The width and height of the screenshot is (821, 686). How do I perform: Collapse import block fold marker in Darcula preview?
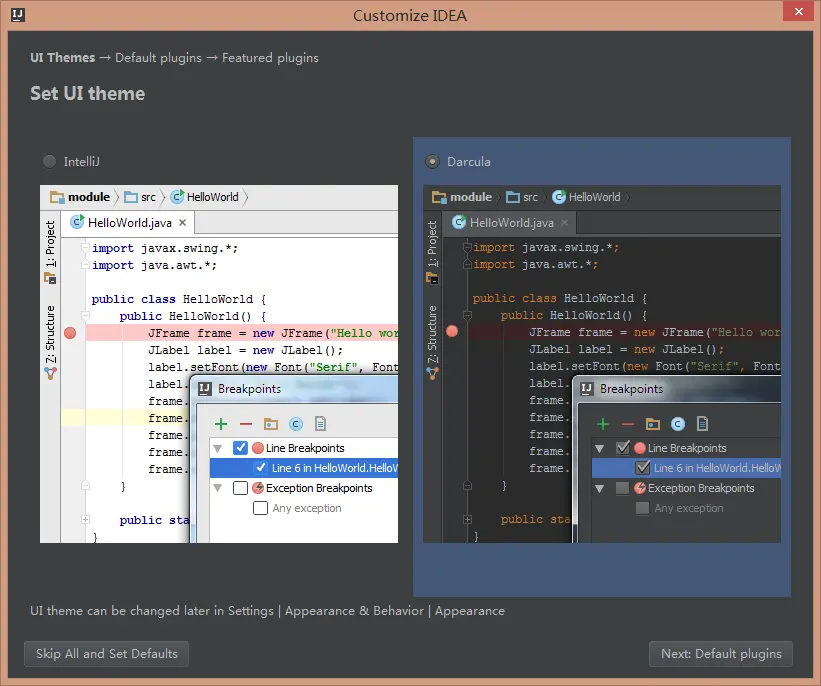click(x=468, y=247)
